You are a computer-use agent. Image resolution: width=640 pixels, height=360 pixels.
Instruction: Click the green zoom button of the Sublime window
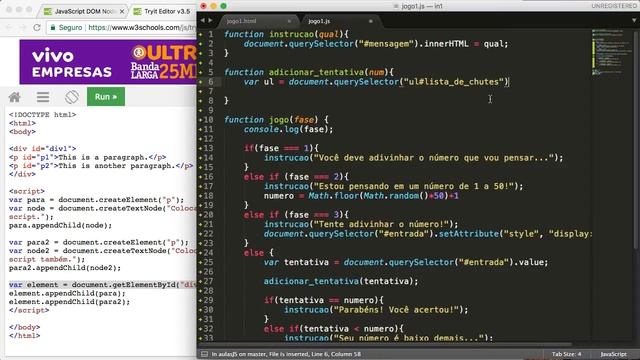(223, 6)
